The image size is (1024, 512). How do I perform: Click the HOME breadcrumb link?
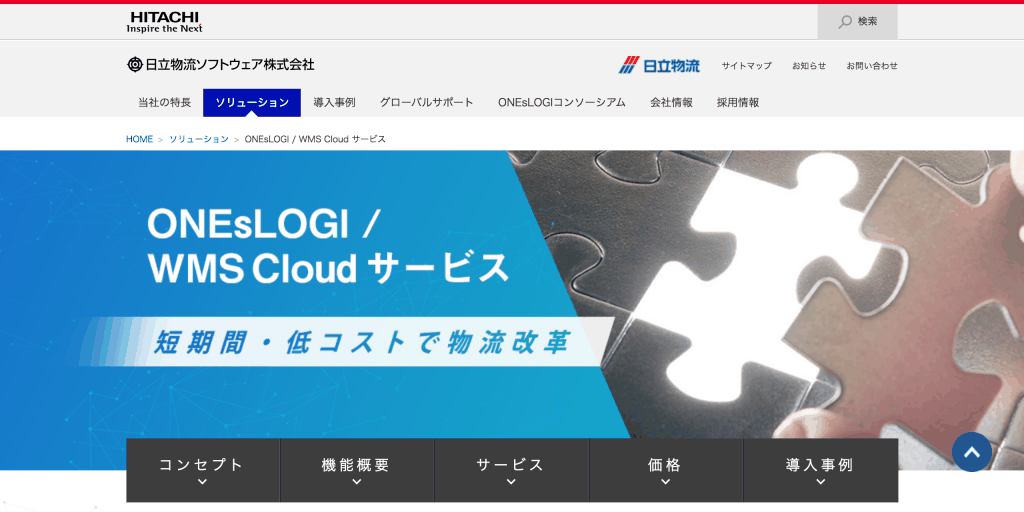pos(139,139)
